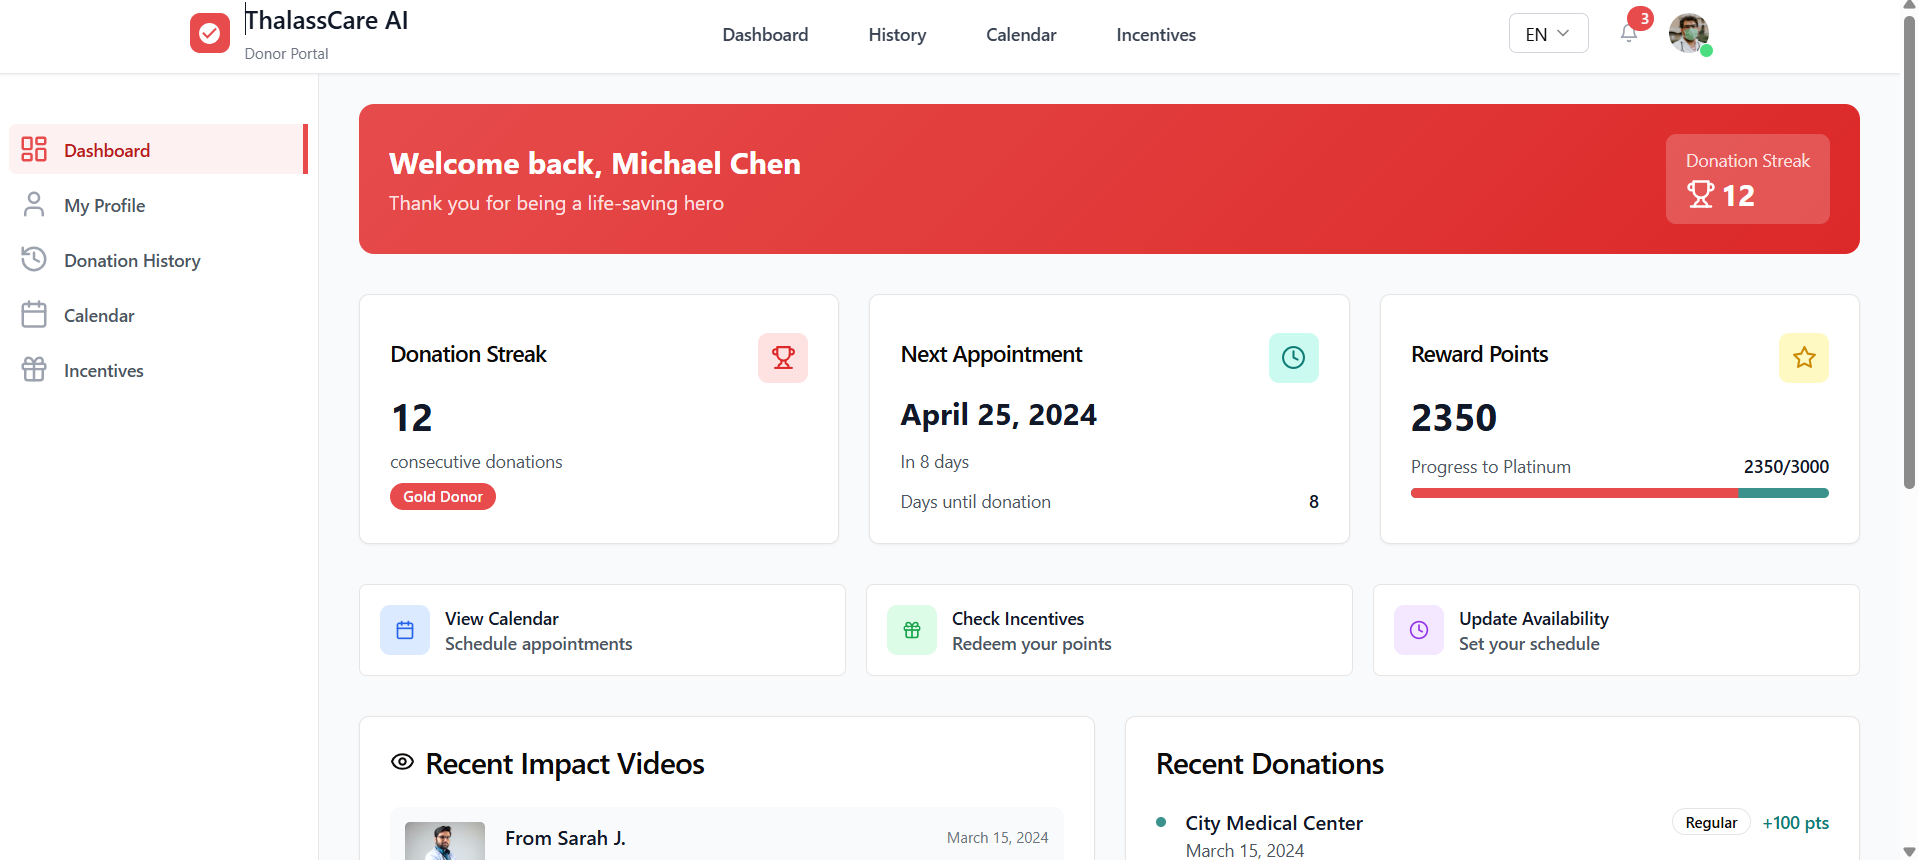Screen dimensions: 1918x860
Task: Click the Regular tag on City Medical Center
Action: click(x=1711, y=822)
